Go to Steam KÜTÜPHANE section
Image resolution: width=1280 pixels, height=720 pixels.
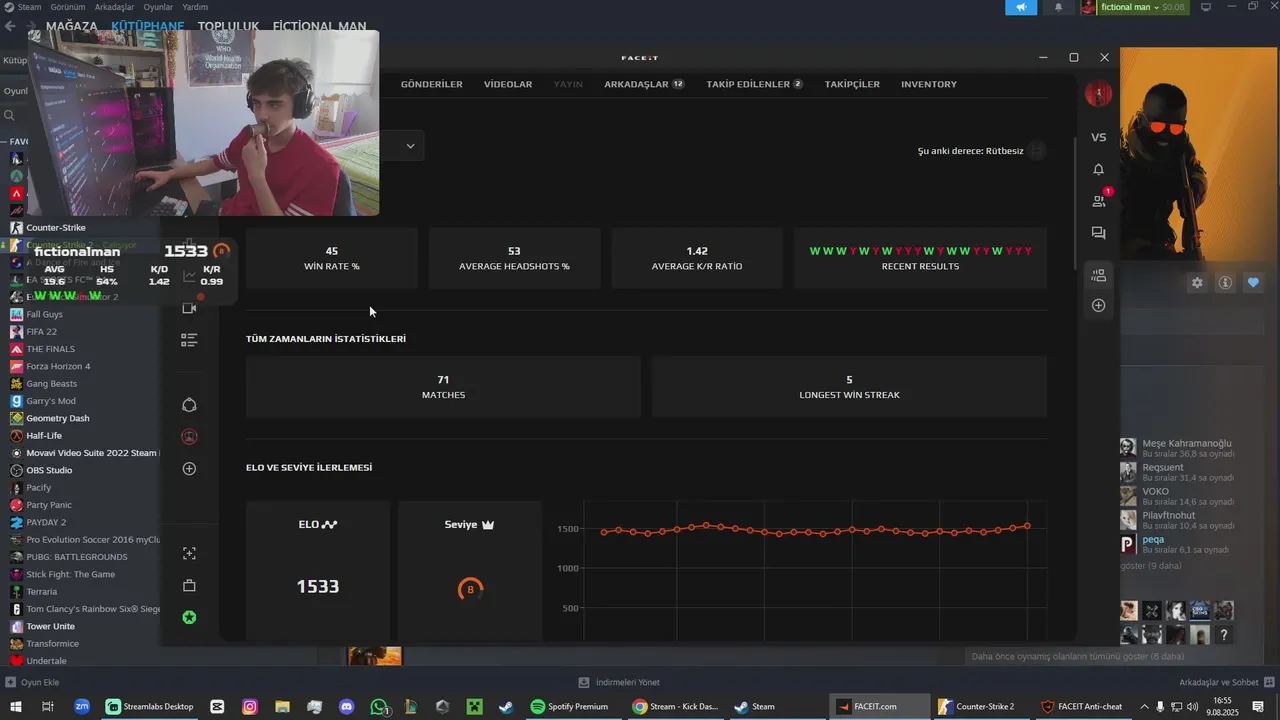[148, 26]
